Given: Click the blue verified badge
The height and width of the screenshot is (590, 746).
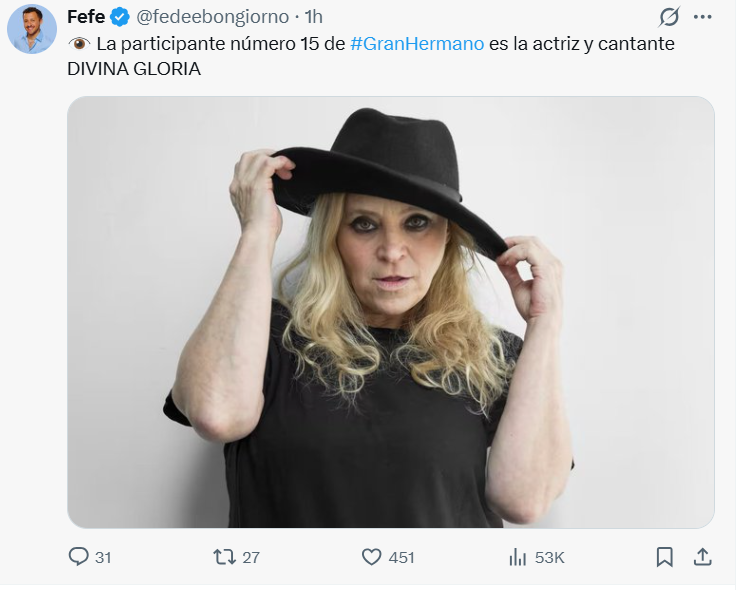Looking at the screenshot, I should click(119, 17).
